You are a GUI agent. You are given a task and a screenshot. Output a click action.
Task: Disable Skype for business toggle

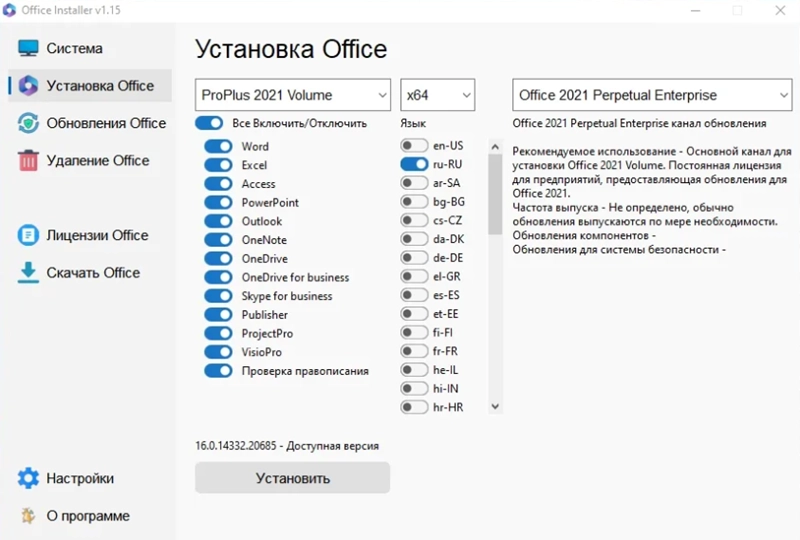click(x=218, y=296)
